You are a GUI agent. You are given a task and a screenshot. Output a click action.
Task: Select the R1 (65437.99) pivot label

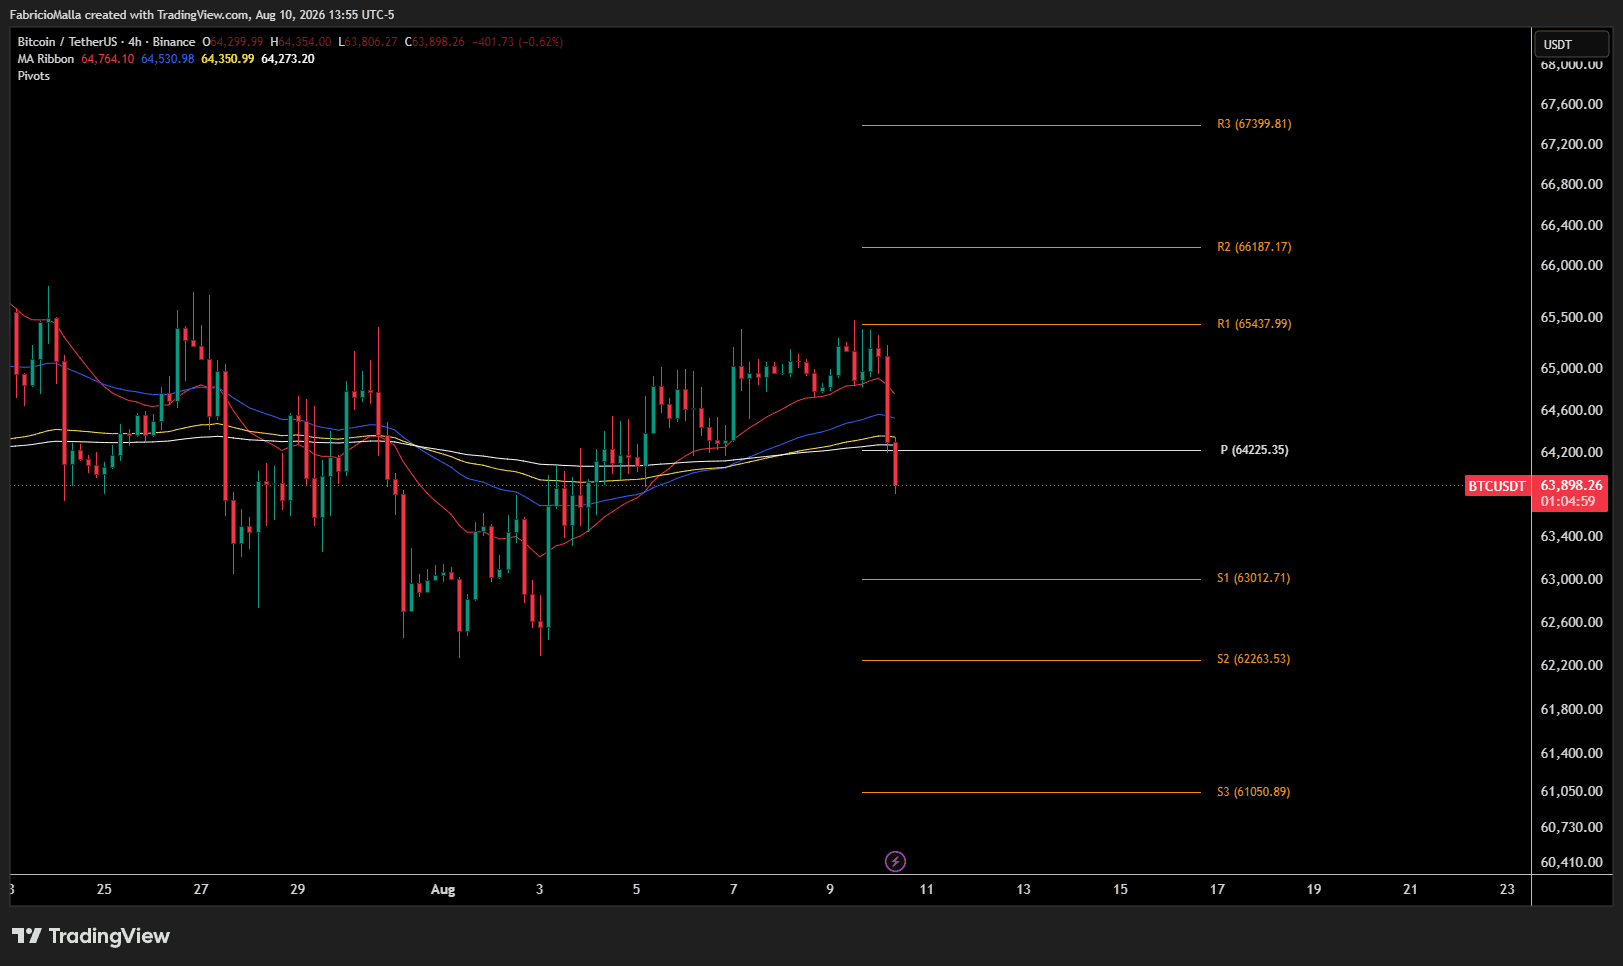point(1254,324)
